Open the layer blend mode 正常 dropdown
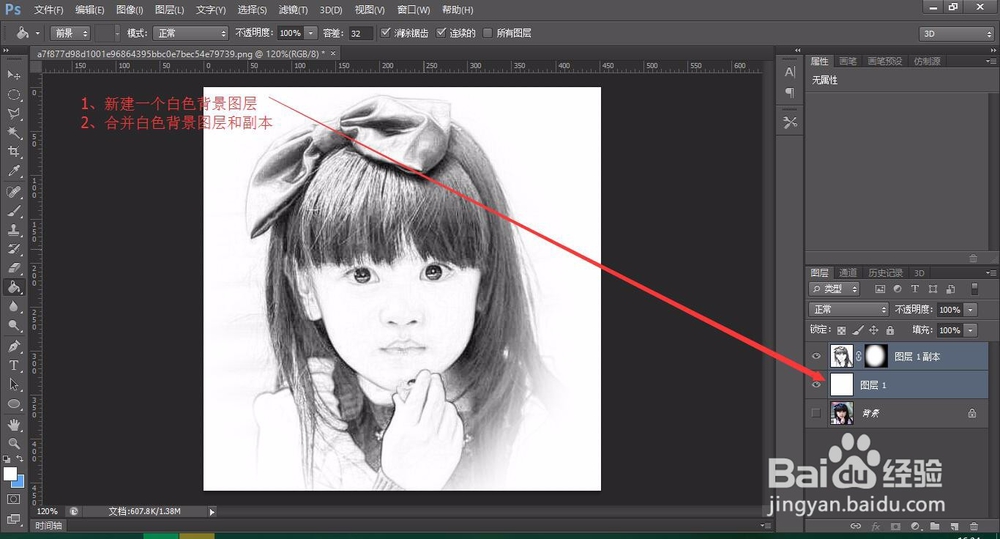The image size is (1000, 539). pos(848,309)
